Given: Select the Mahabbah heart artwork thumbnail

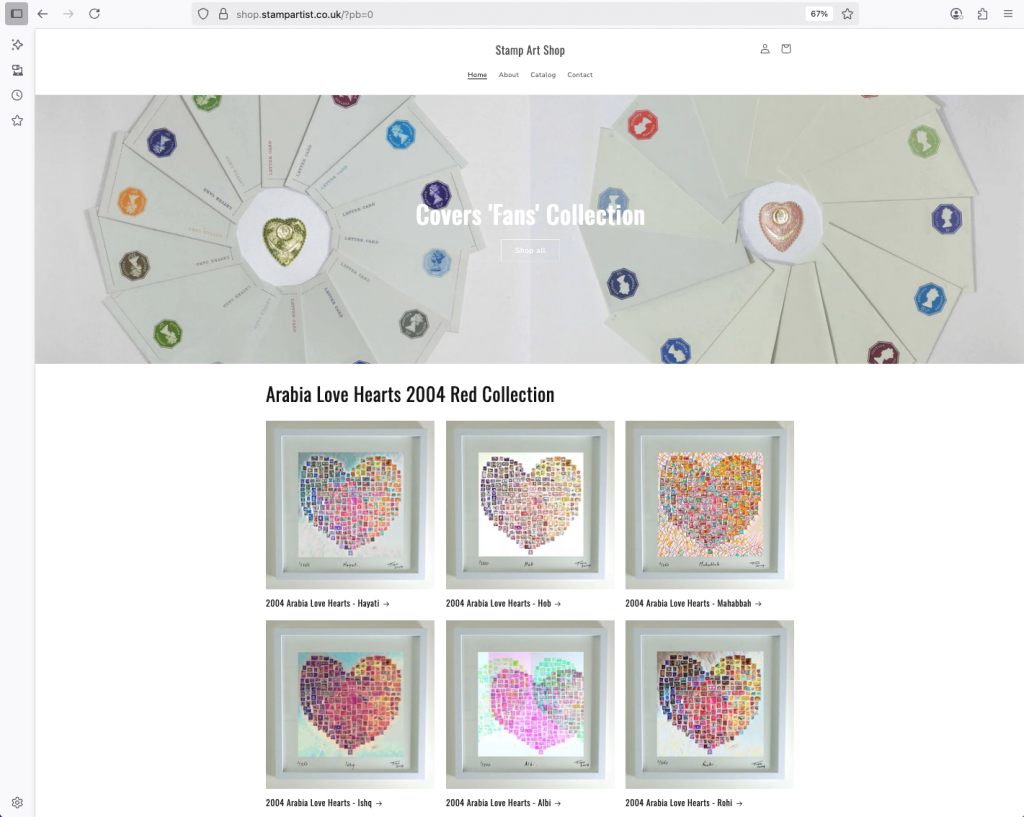Looking at the screenshot, I should tap(709, 505).
